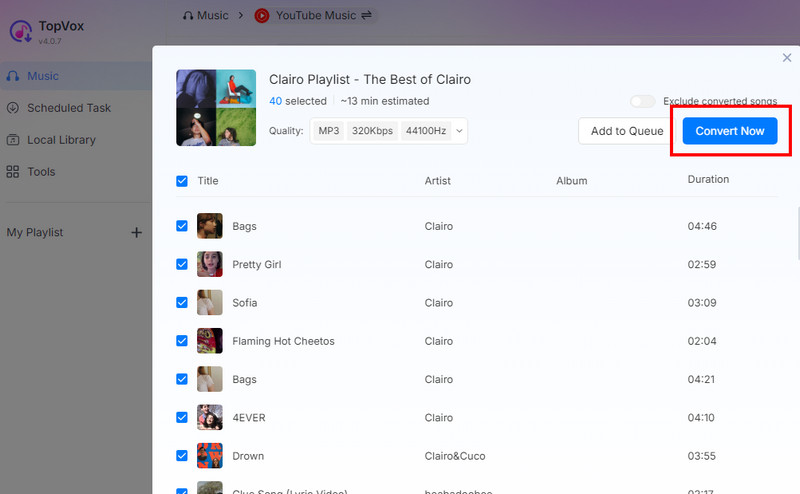Click the Clairo playlist cover thumbnail
Image resolution: width=800 pixels, height=494 pixels.
[216, 108]
